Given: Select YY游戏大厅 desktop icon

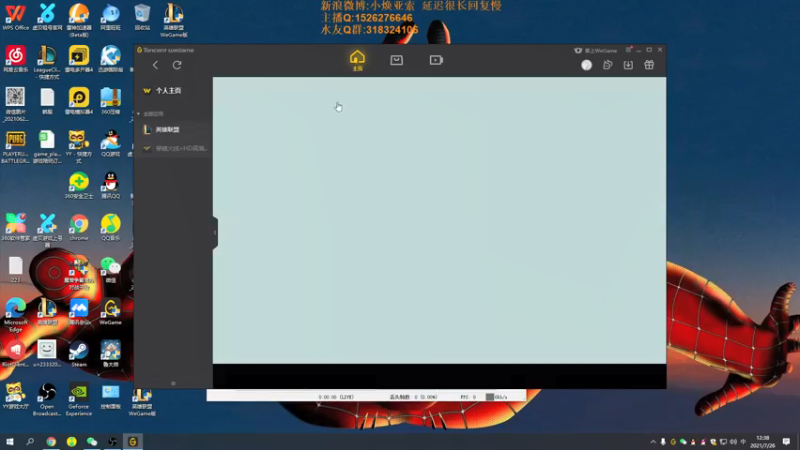Looking at the screenshot, I should 15,396.
